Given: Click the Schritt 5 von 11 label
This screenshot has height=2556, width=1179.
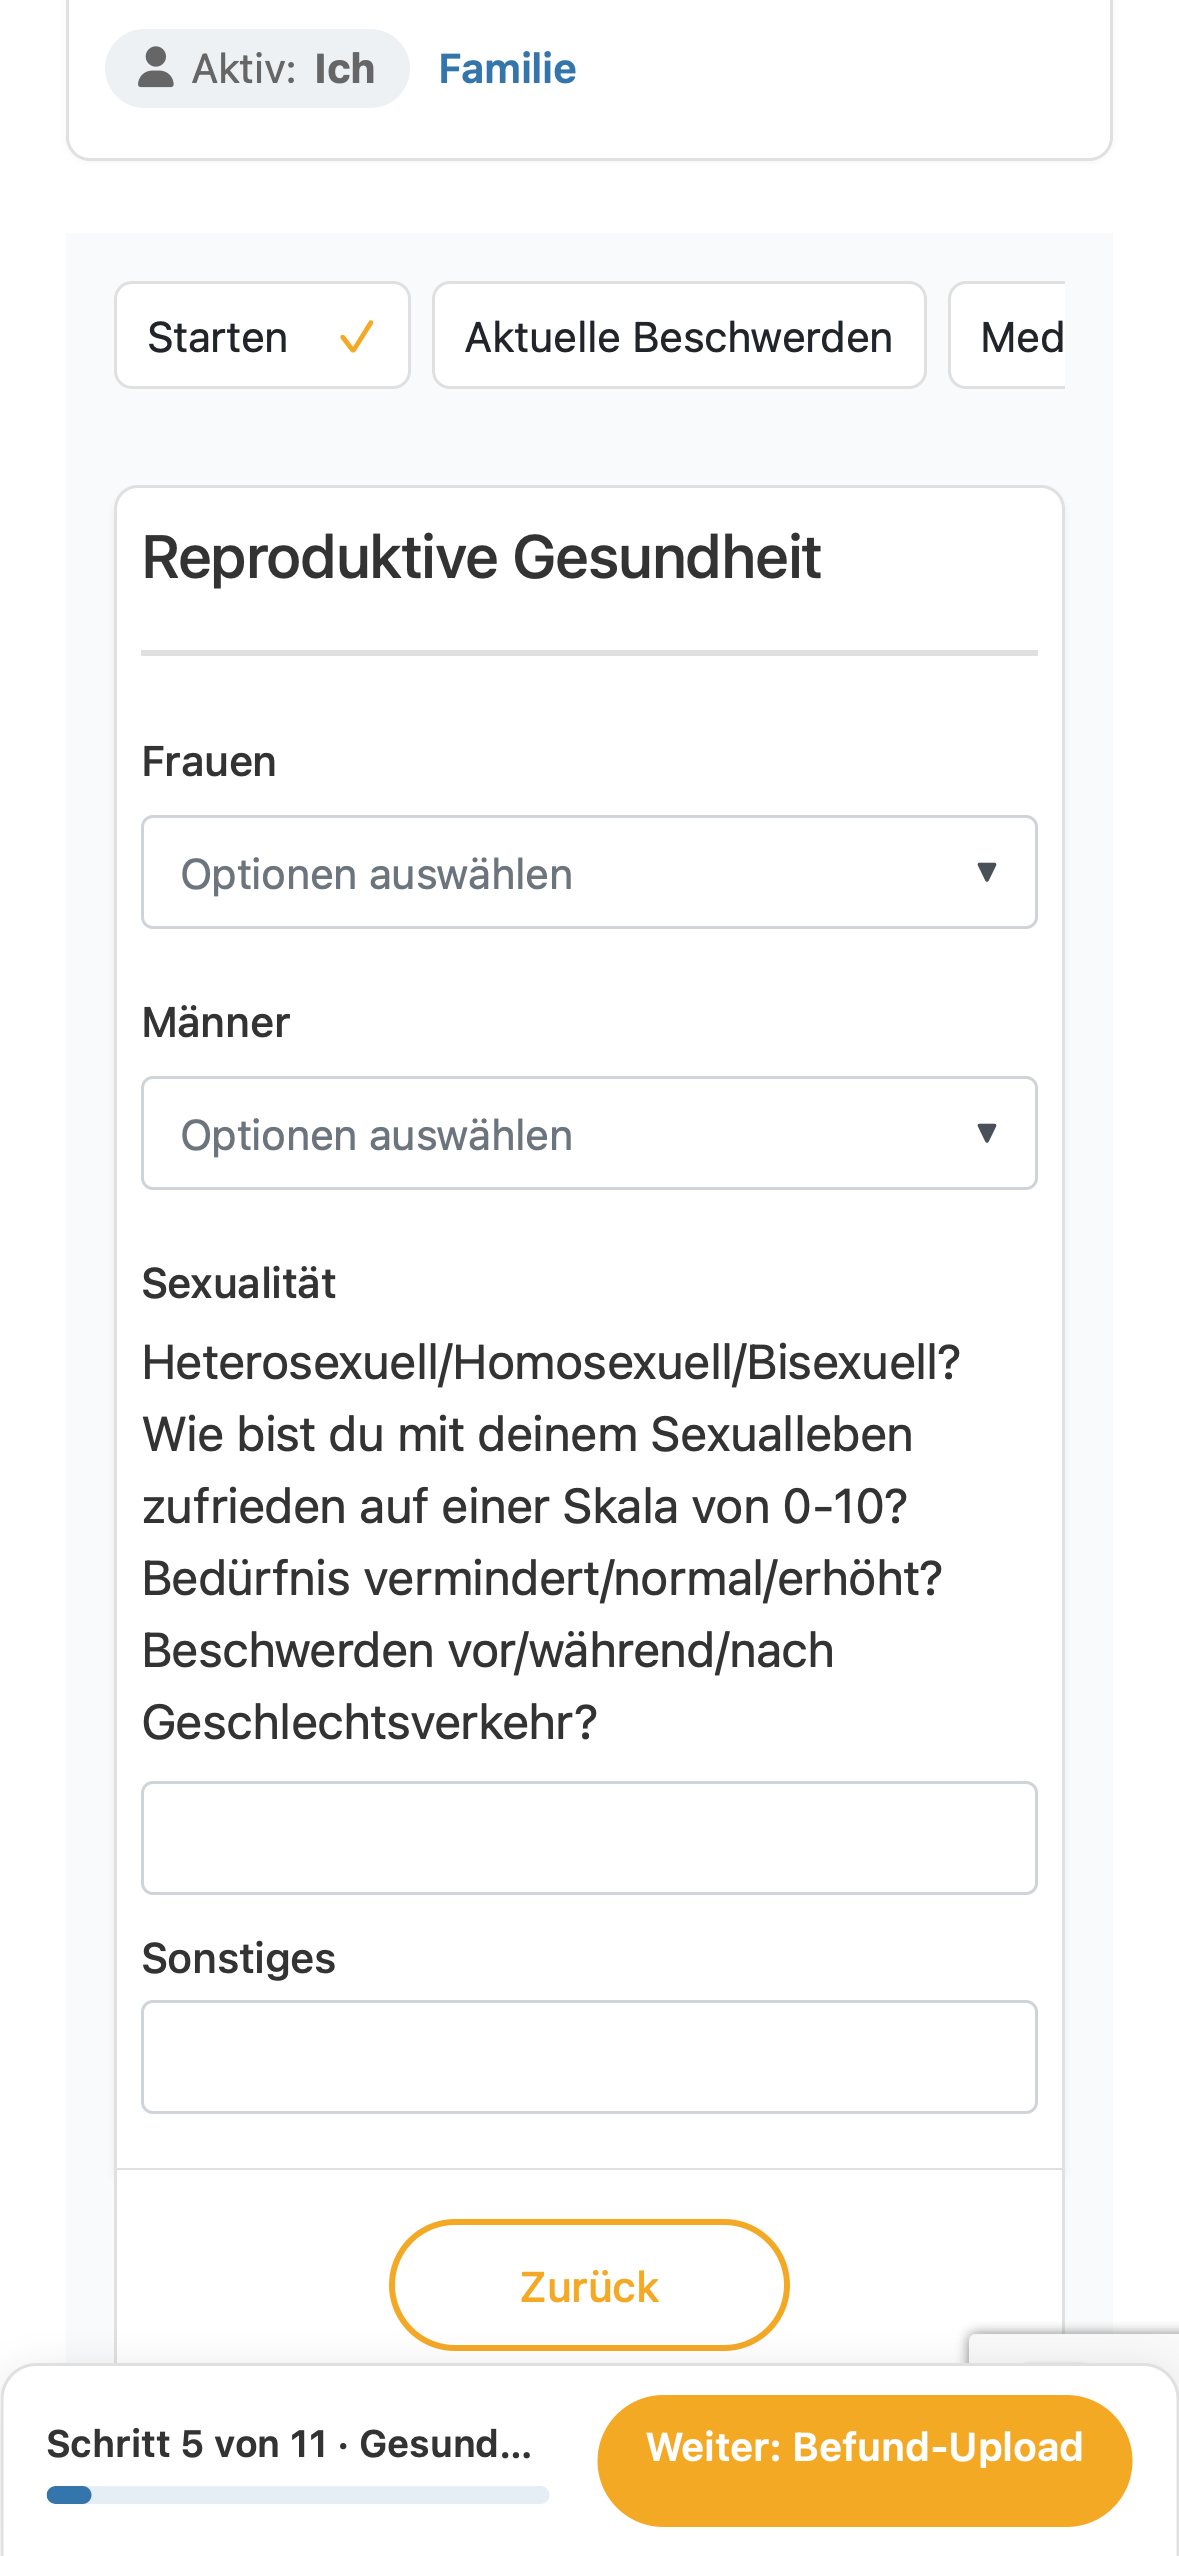Looking at the screenshot, I should (187, 2444).
